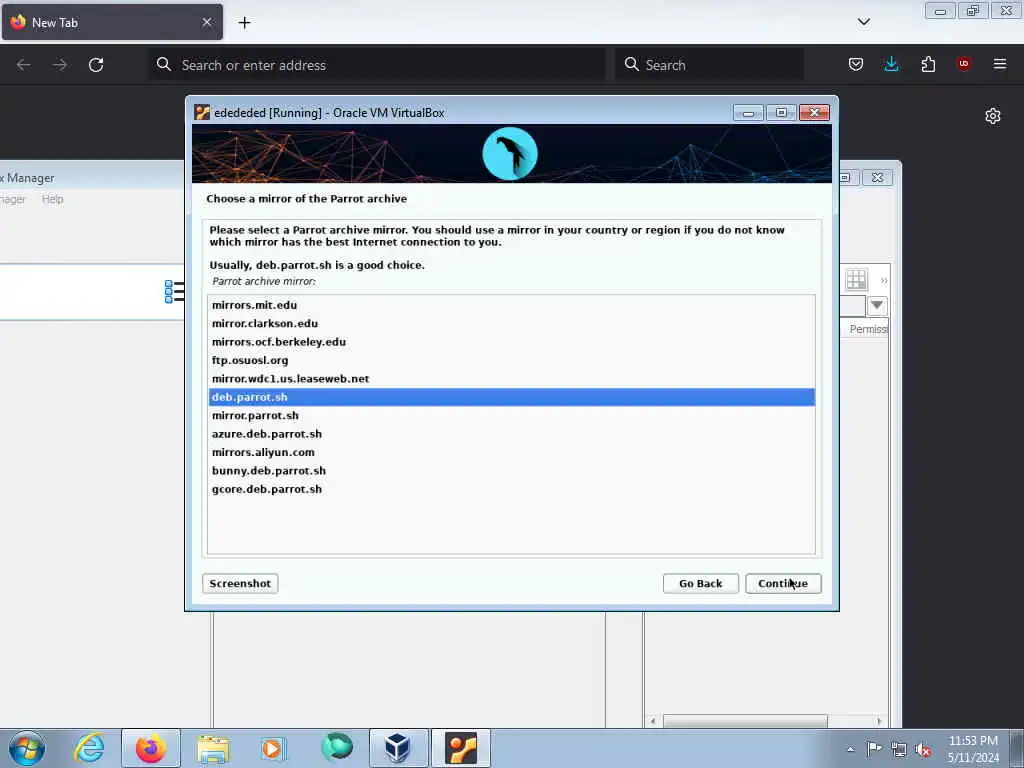Launch Internet Explorer from taskbar
This screenshot has width=1024, height=768.
[89, 748]
